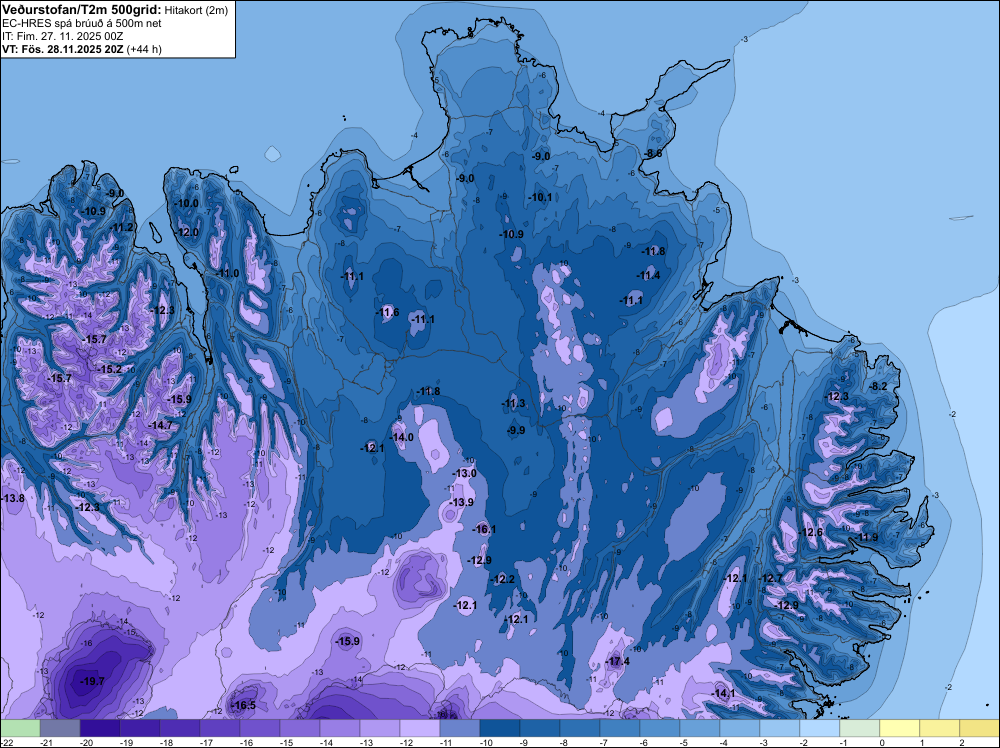Select the yellow 2 legend swatch
The image size is (1000, 748).
pyautogui.click(x=980, y=728)
